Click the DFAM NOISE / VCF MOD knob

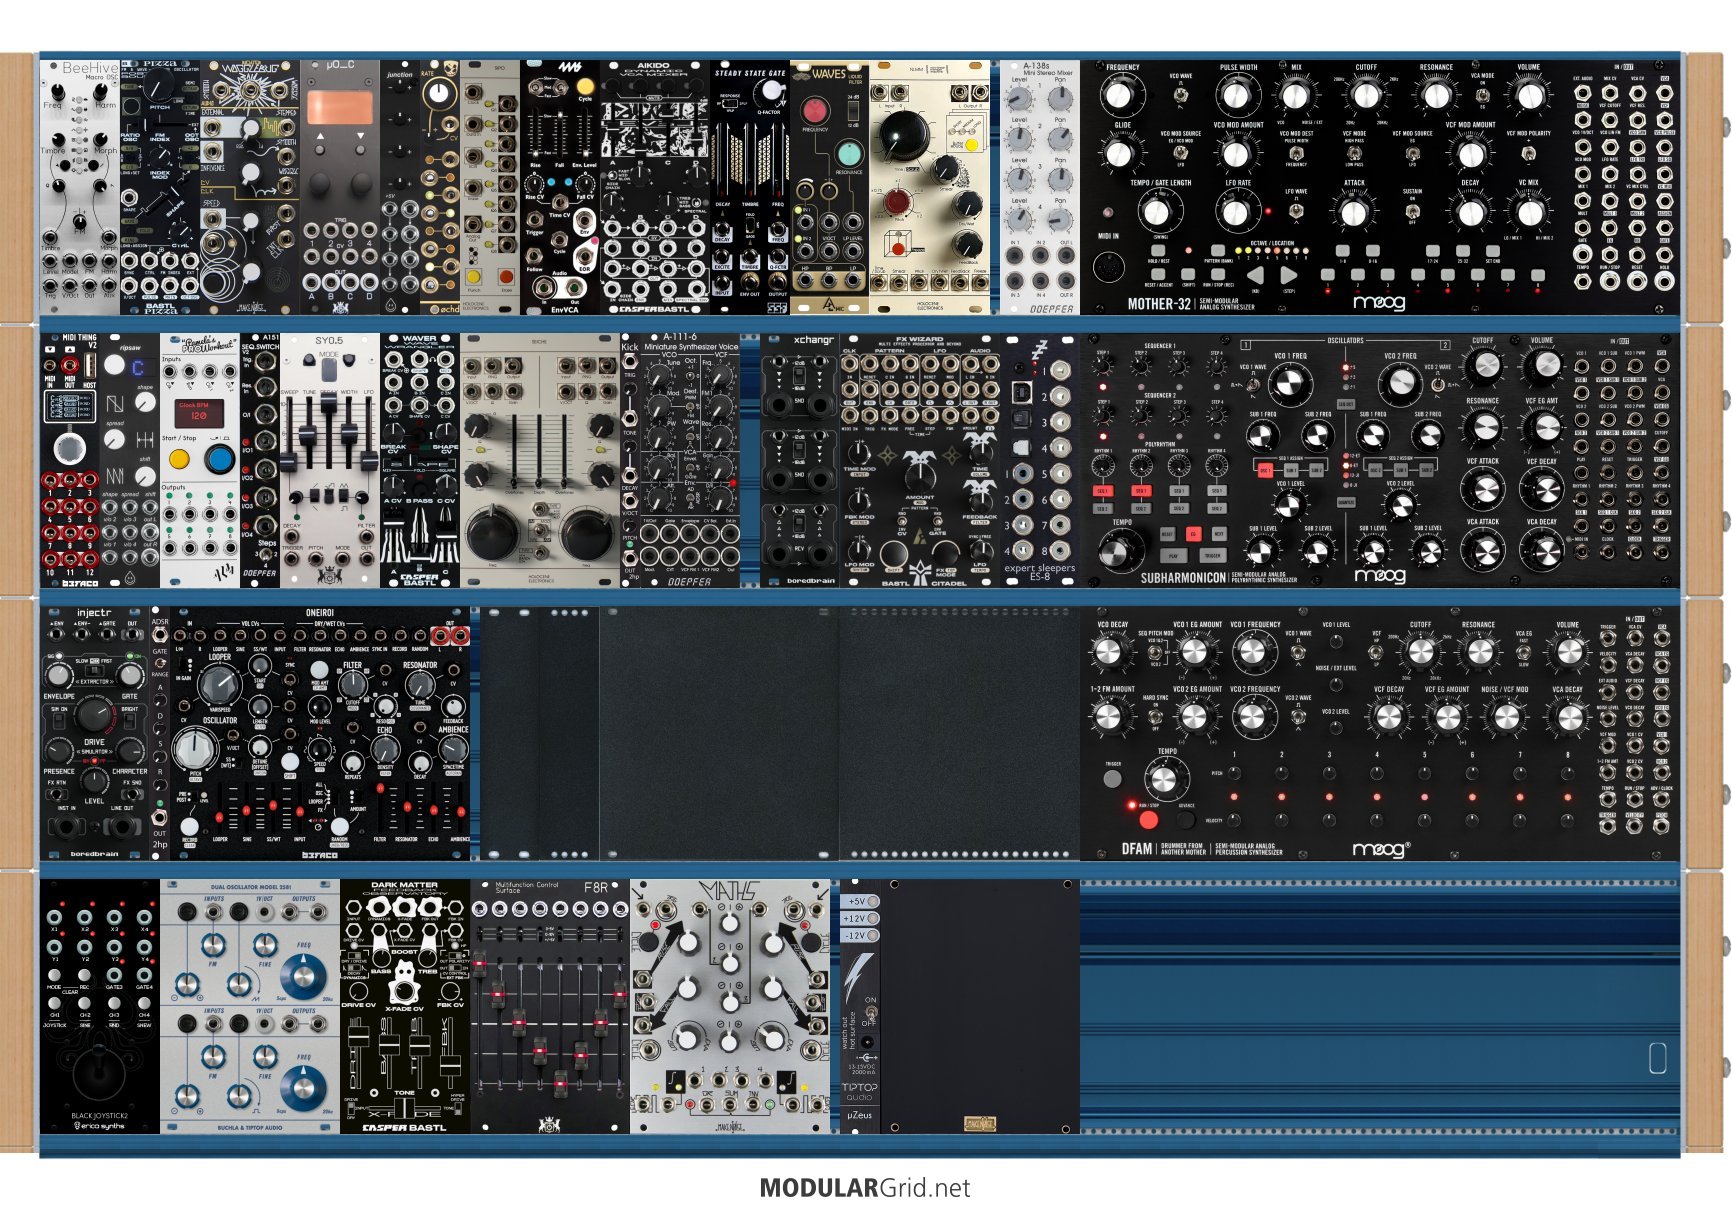tap(1506, 716)
